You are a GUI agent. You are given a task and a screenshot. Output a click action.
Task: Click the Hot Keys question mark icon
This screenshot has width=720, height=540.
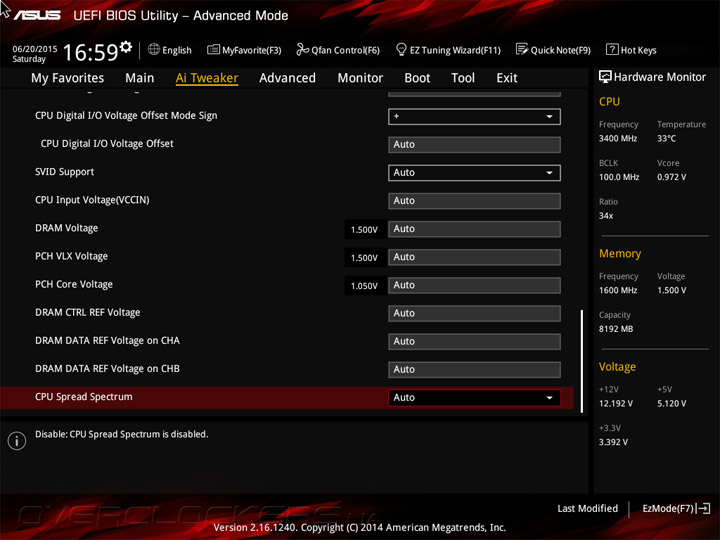612,49
